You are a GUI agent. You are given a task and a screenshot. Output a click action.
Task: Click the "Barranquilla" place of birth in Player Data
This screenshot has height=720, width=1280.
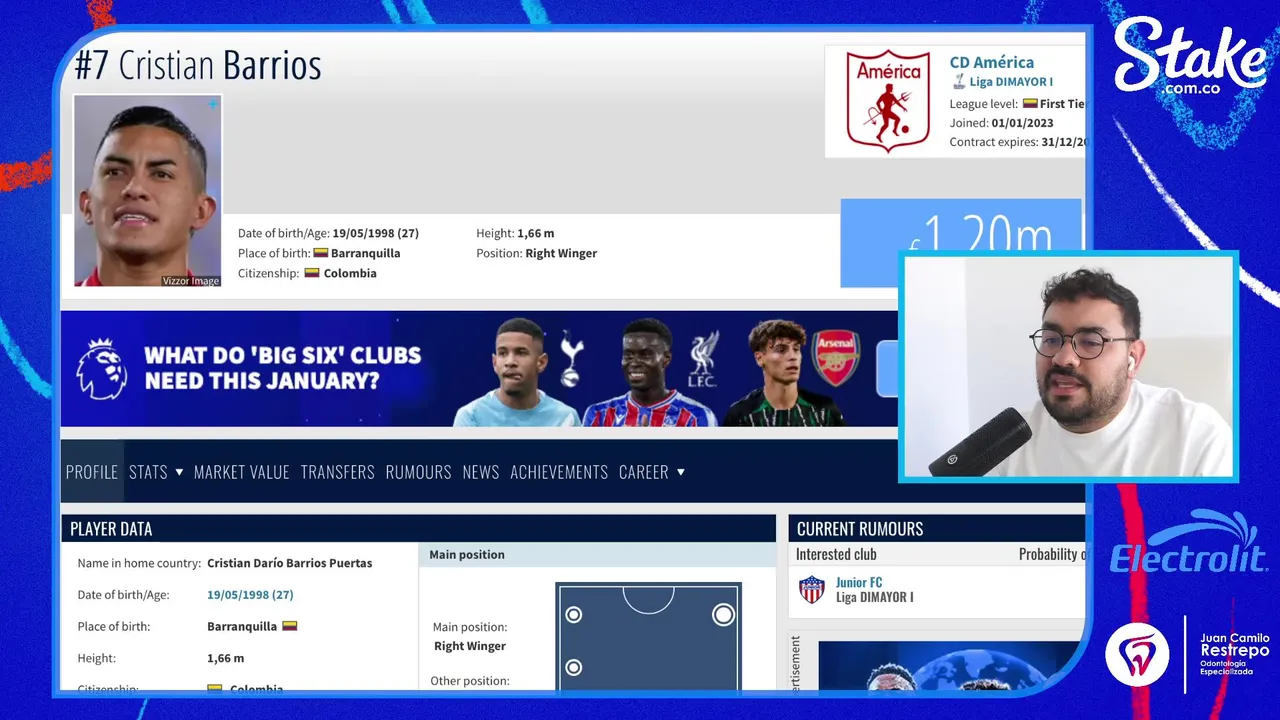click(x=242, y=626)
